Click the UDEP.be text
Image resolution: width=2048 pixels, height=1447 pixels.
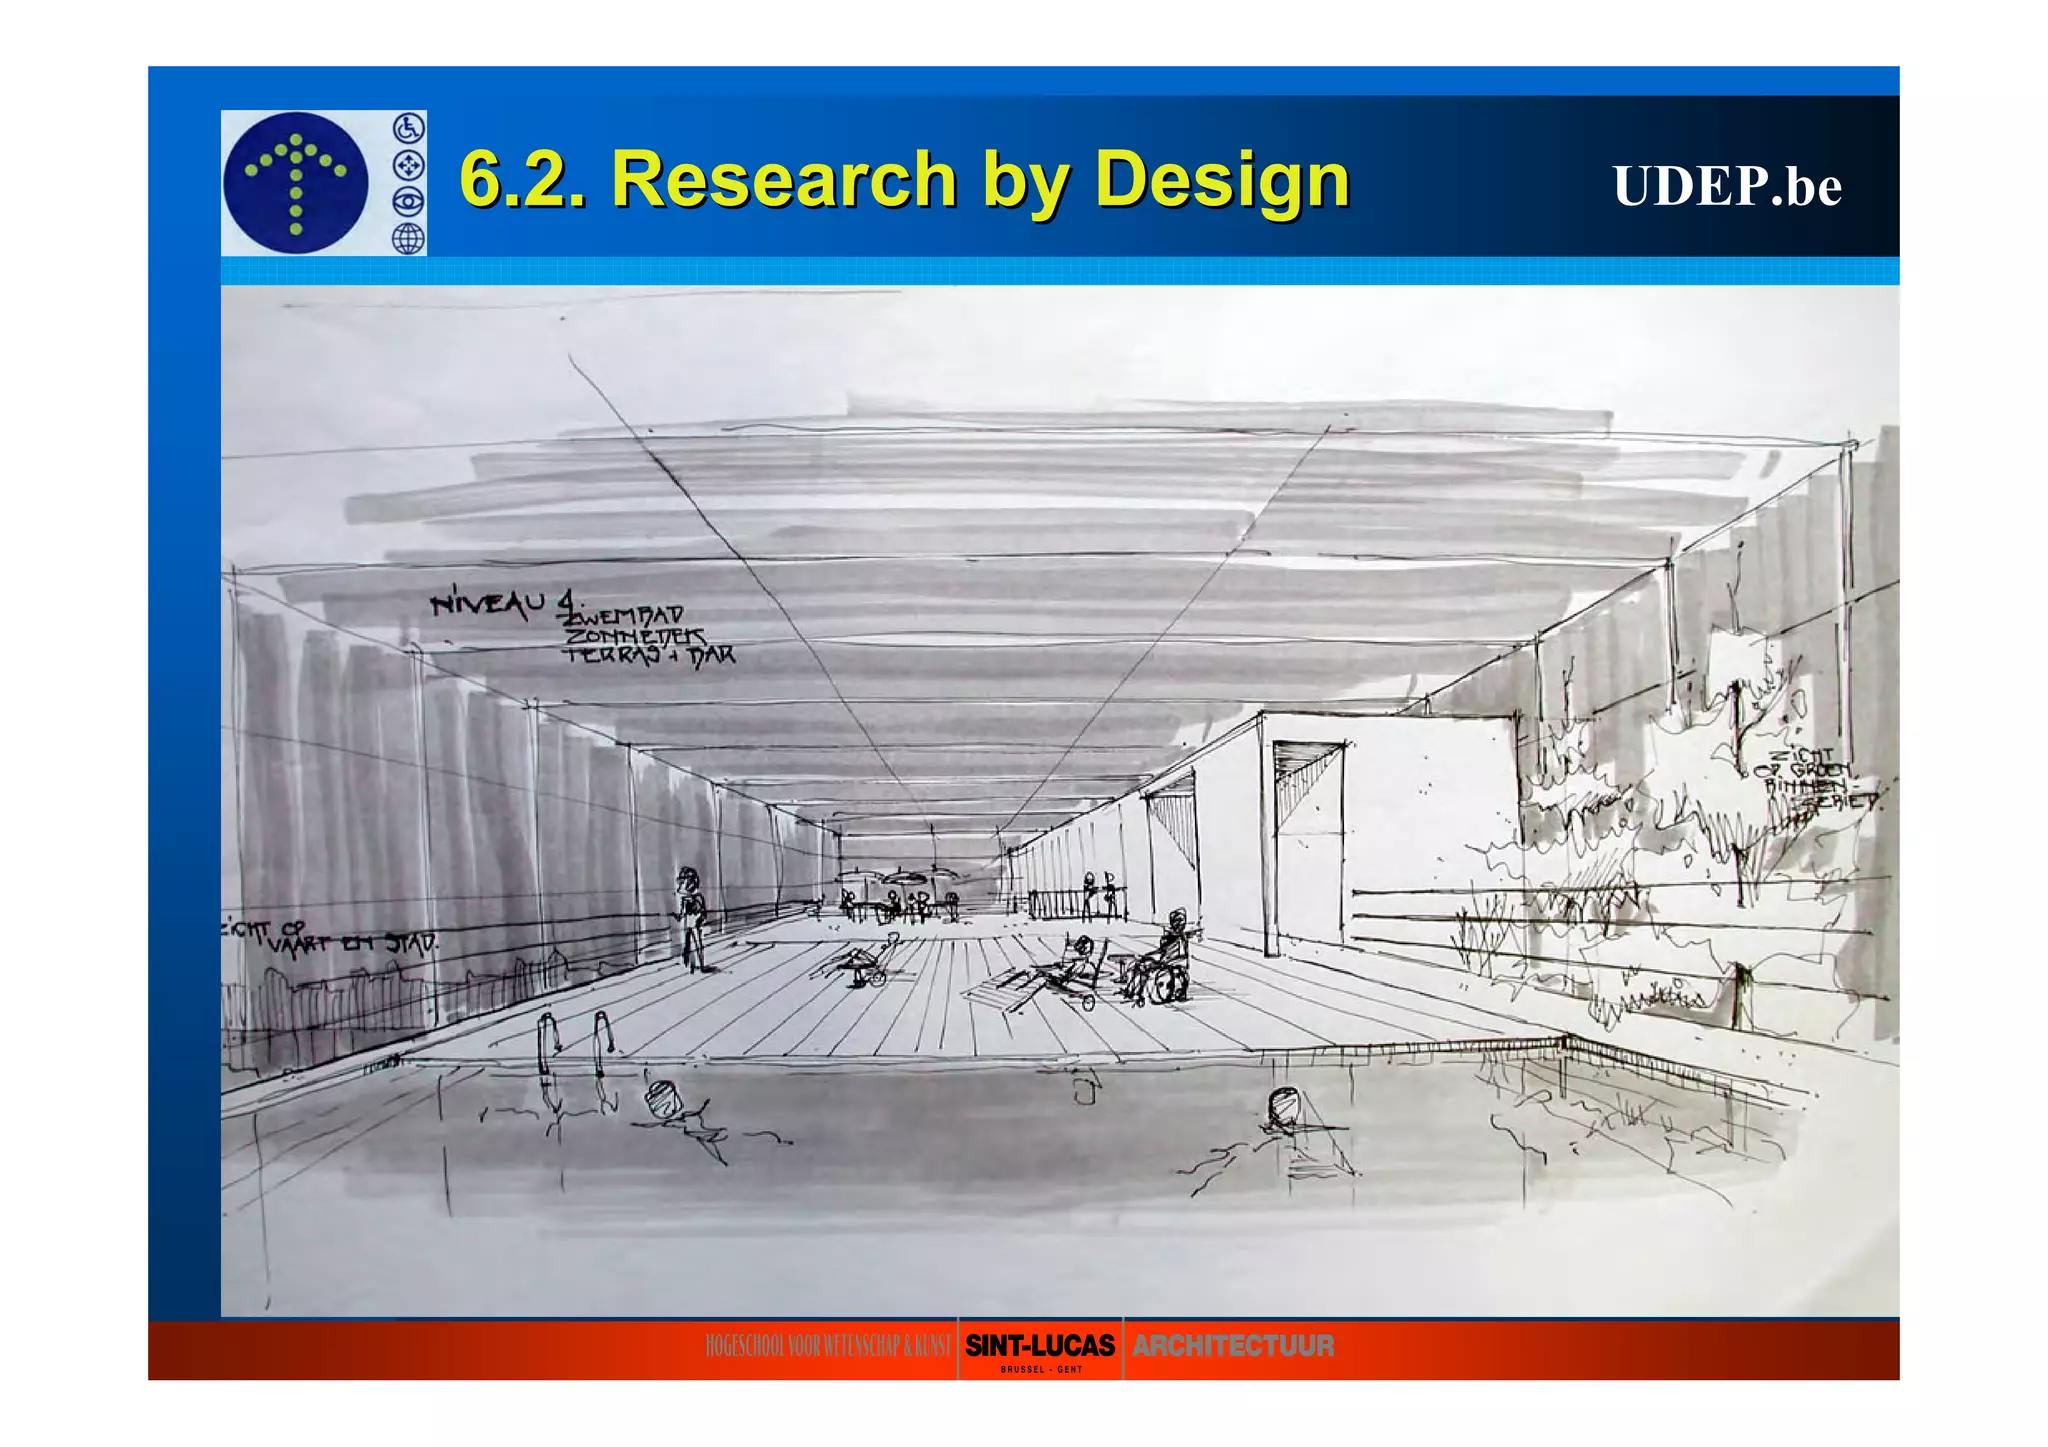click(1727, 186)
